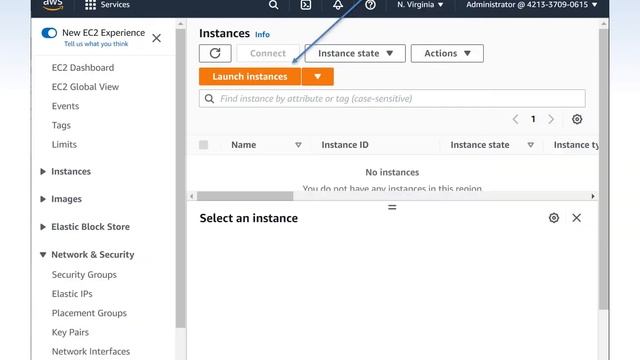Open the Services grid menu

90,5
